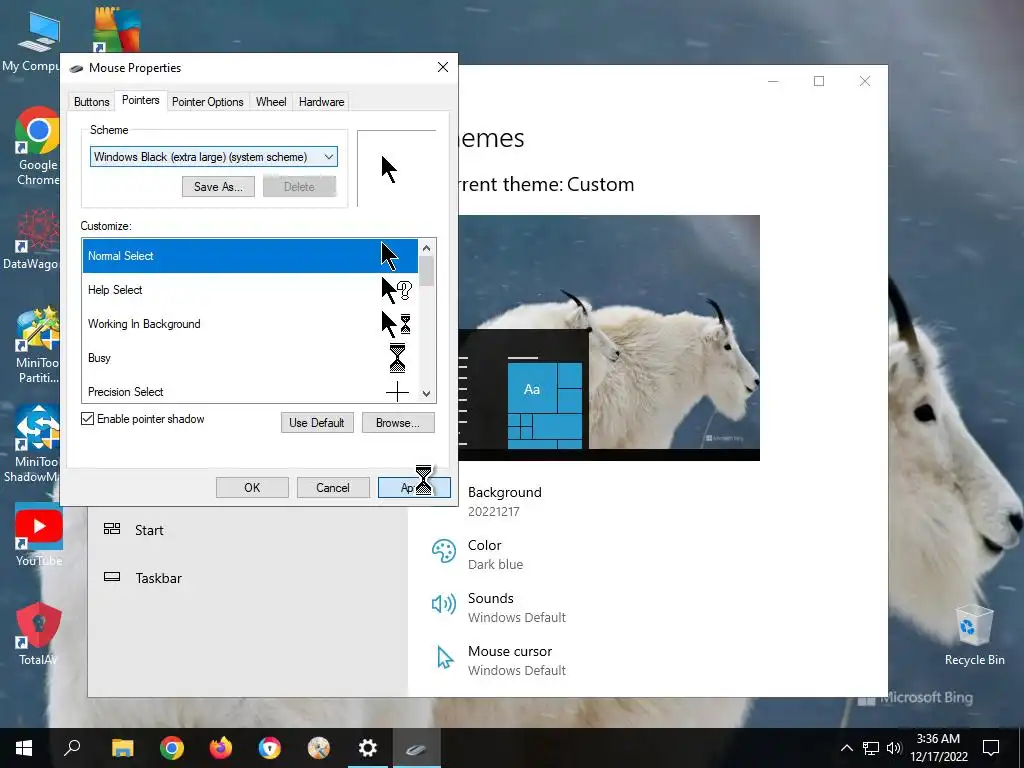Open DataWagon desktop shortcut

pos(31,239)
